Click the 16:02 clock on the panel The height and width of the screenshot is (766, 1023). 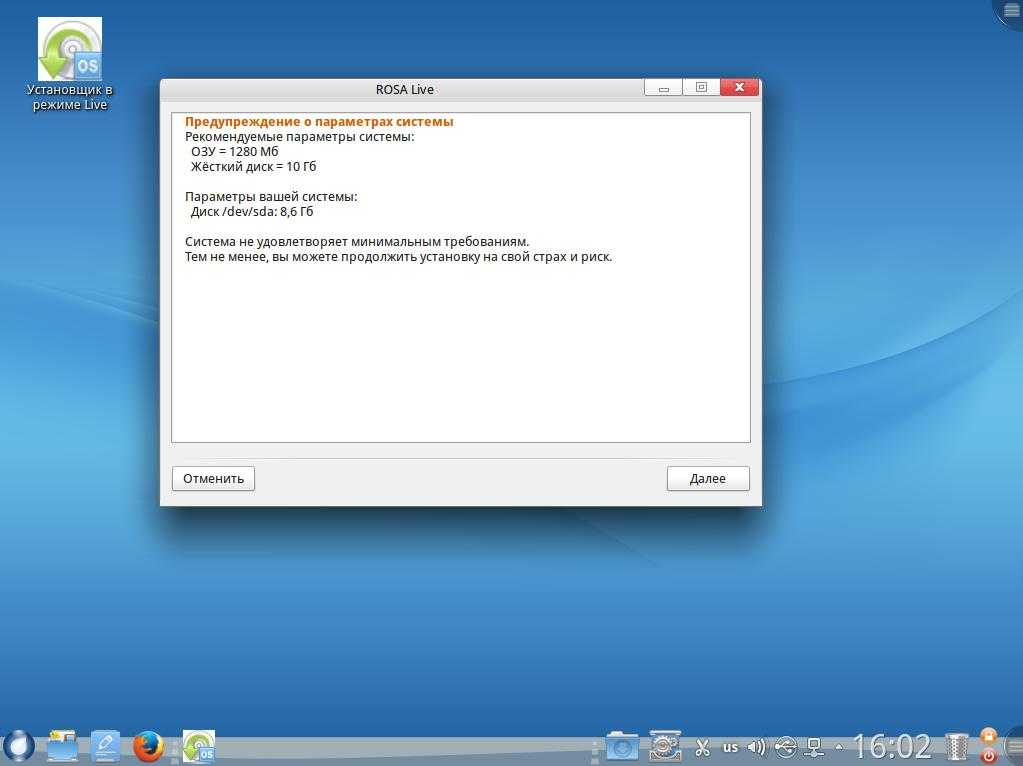(893, 746)
